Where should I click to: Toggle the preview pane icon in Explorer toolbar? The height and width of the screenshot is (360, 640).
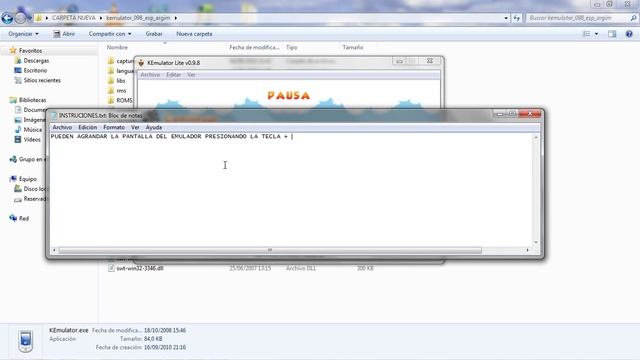612,34
